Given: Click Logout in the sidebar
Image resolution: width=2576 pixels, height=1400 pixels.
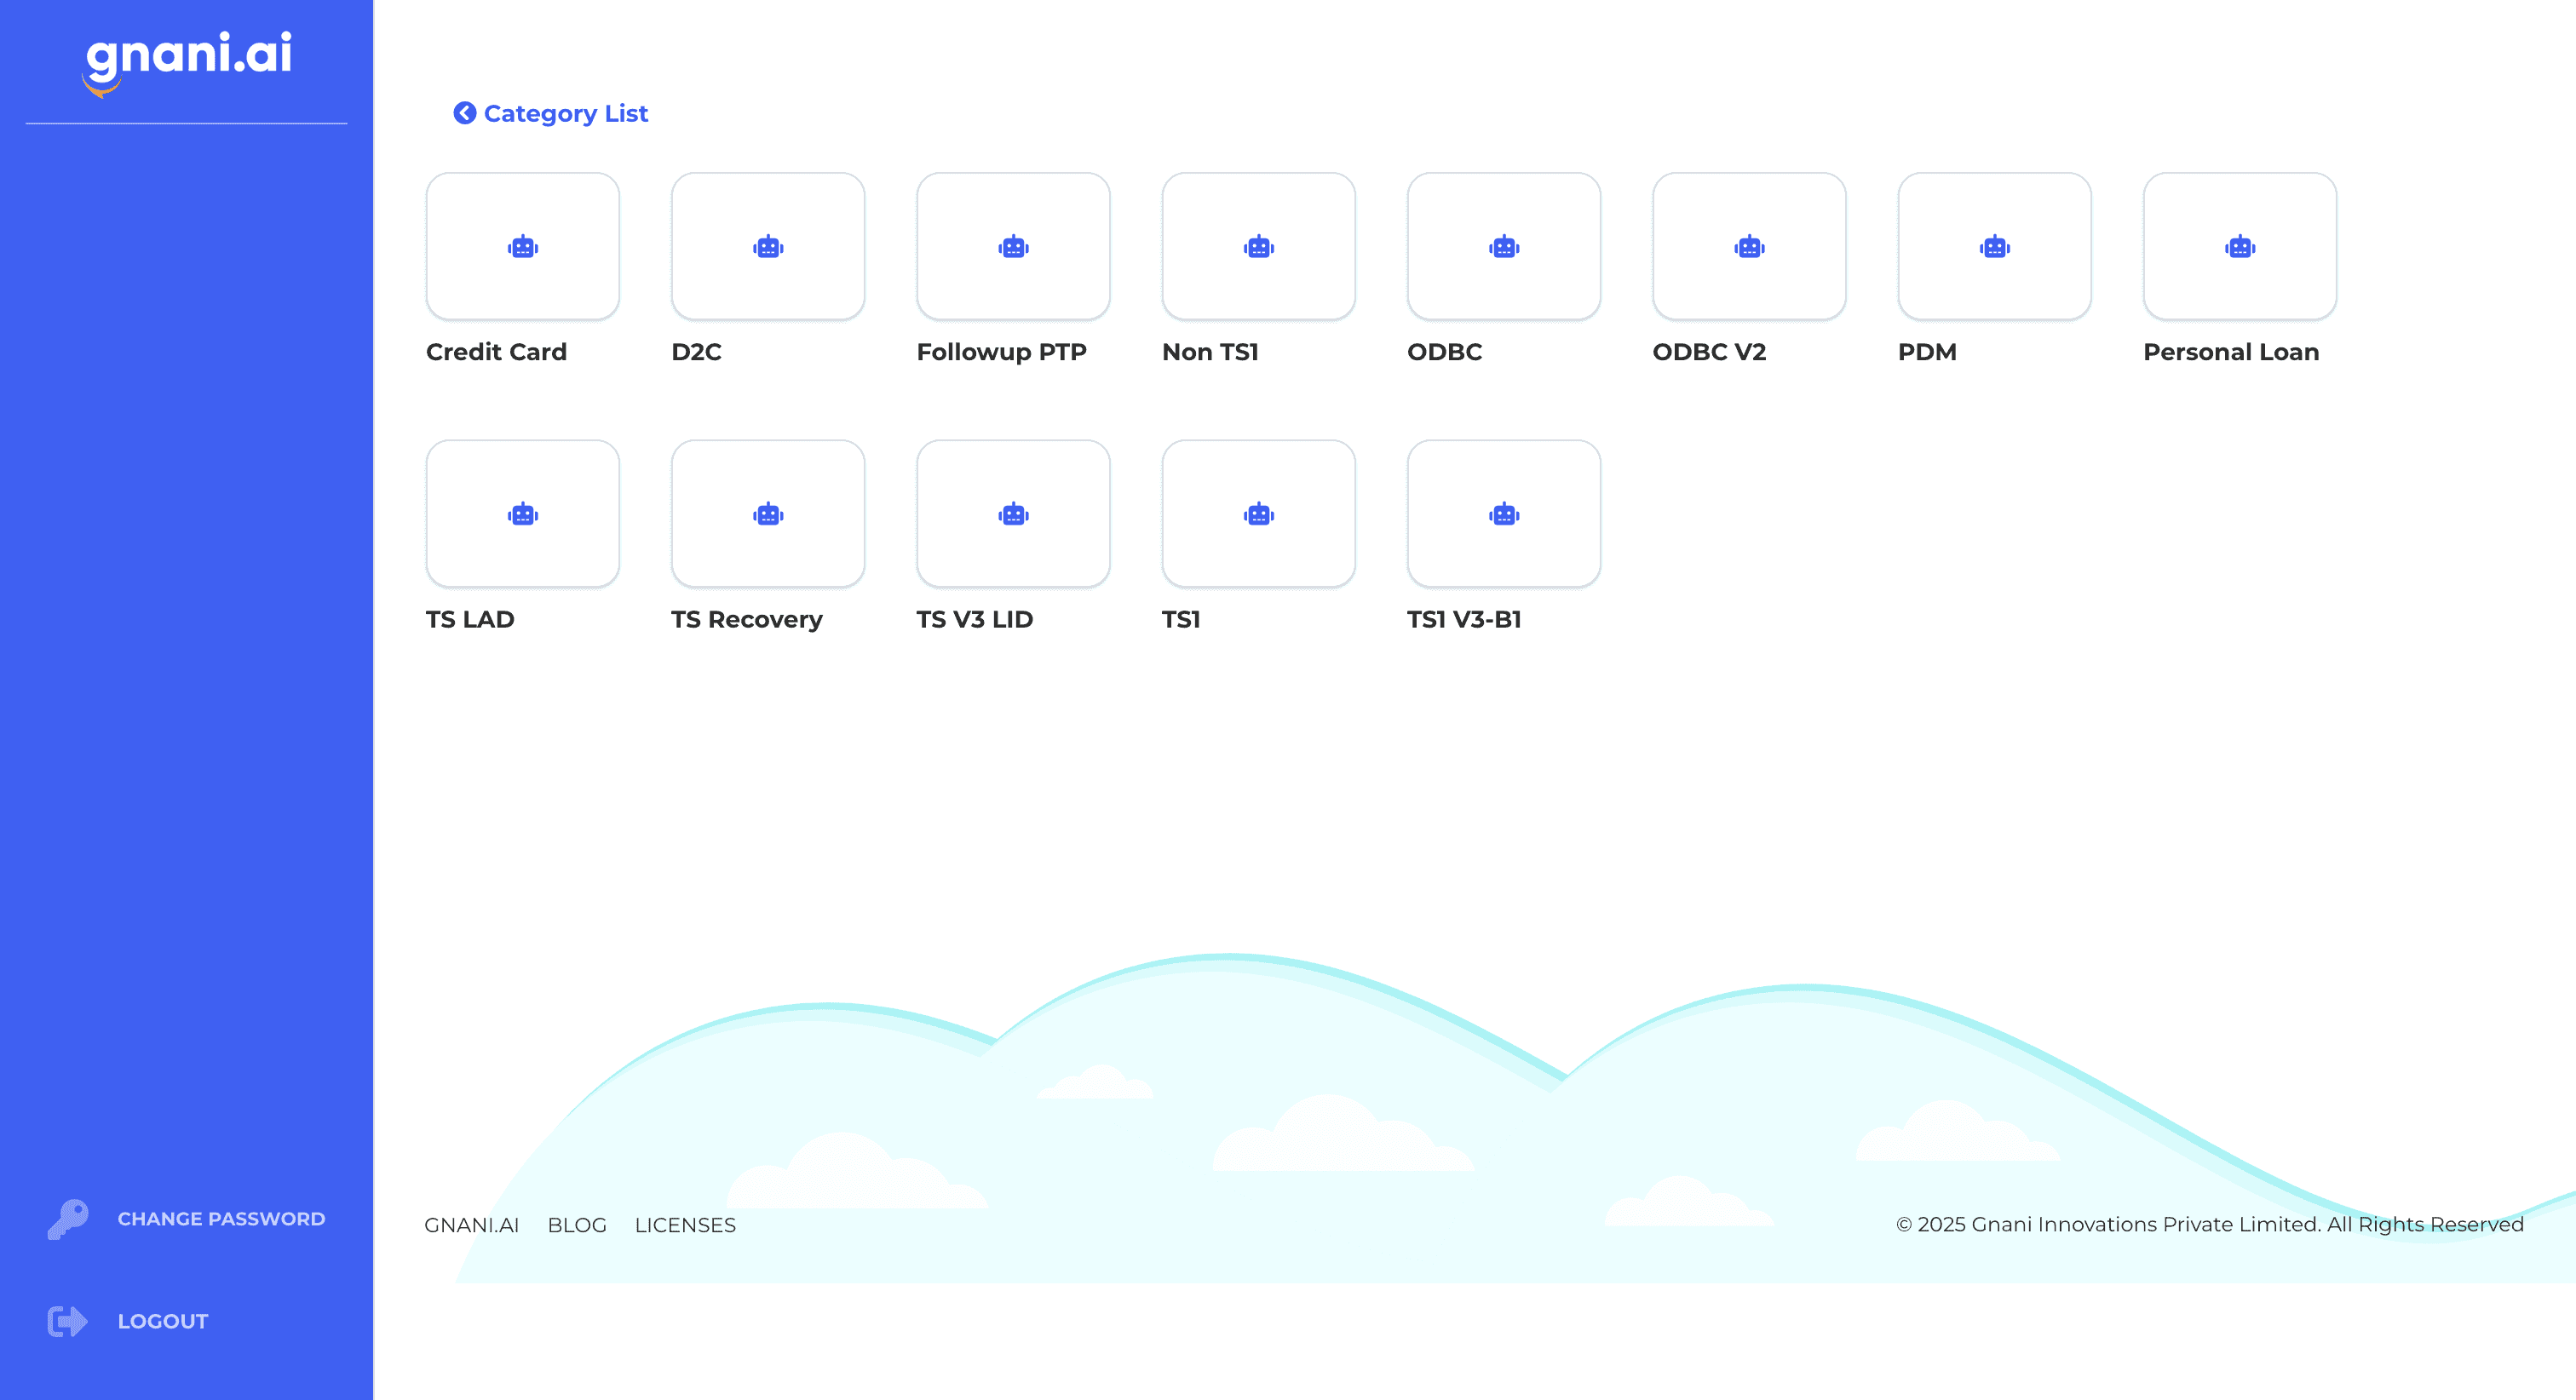Looking at the screenshot, I should [x=162, y=1321].
